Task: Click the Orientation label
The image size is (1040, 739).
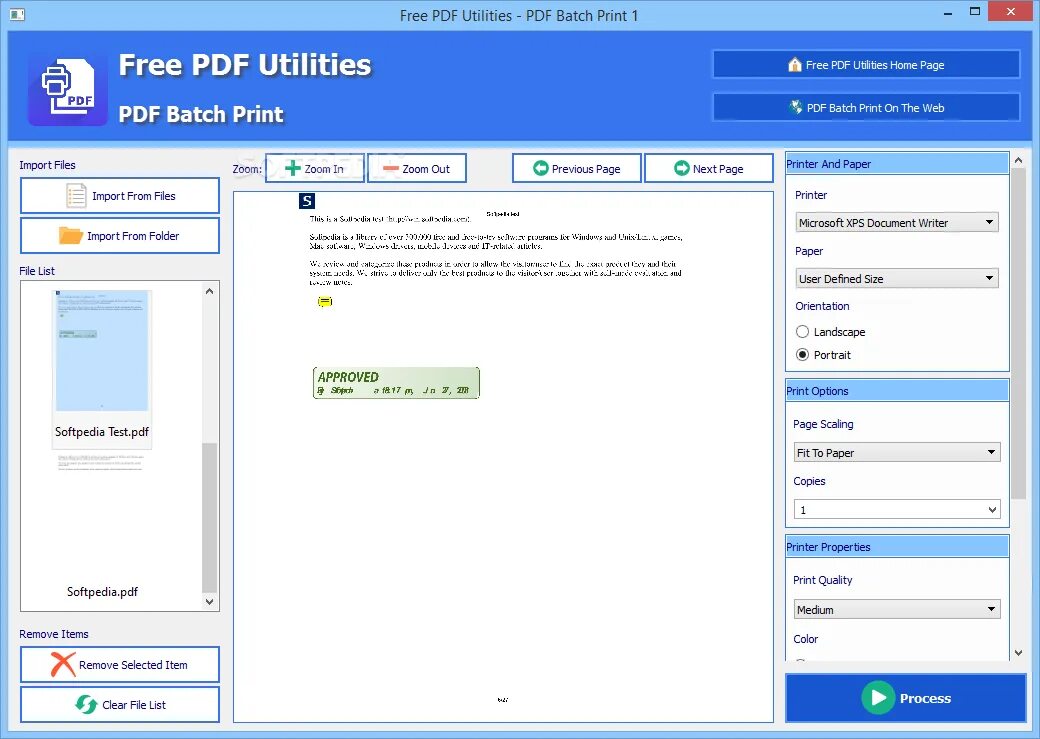Action: (x=822, y=306)
